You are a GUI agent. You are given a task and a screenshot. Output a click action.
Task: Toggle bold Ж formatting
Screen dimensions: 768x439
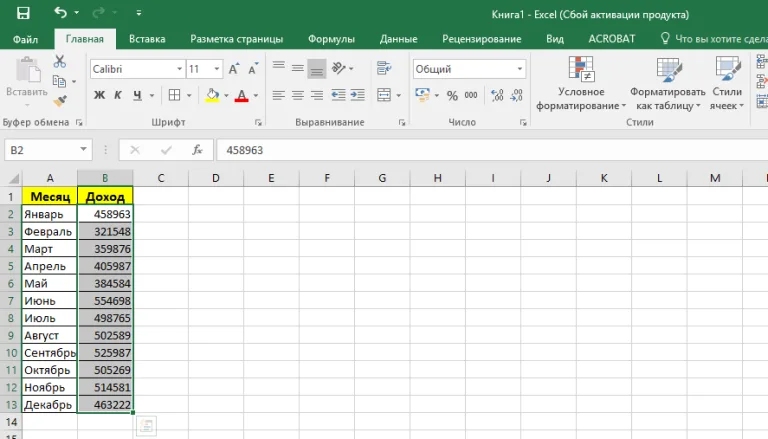click(99, 95)
